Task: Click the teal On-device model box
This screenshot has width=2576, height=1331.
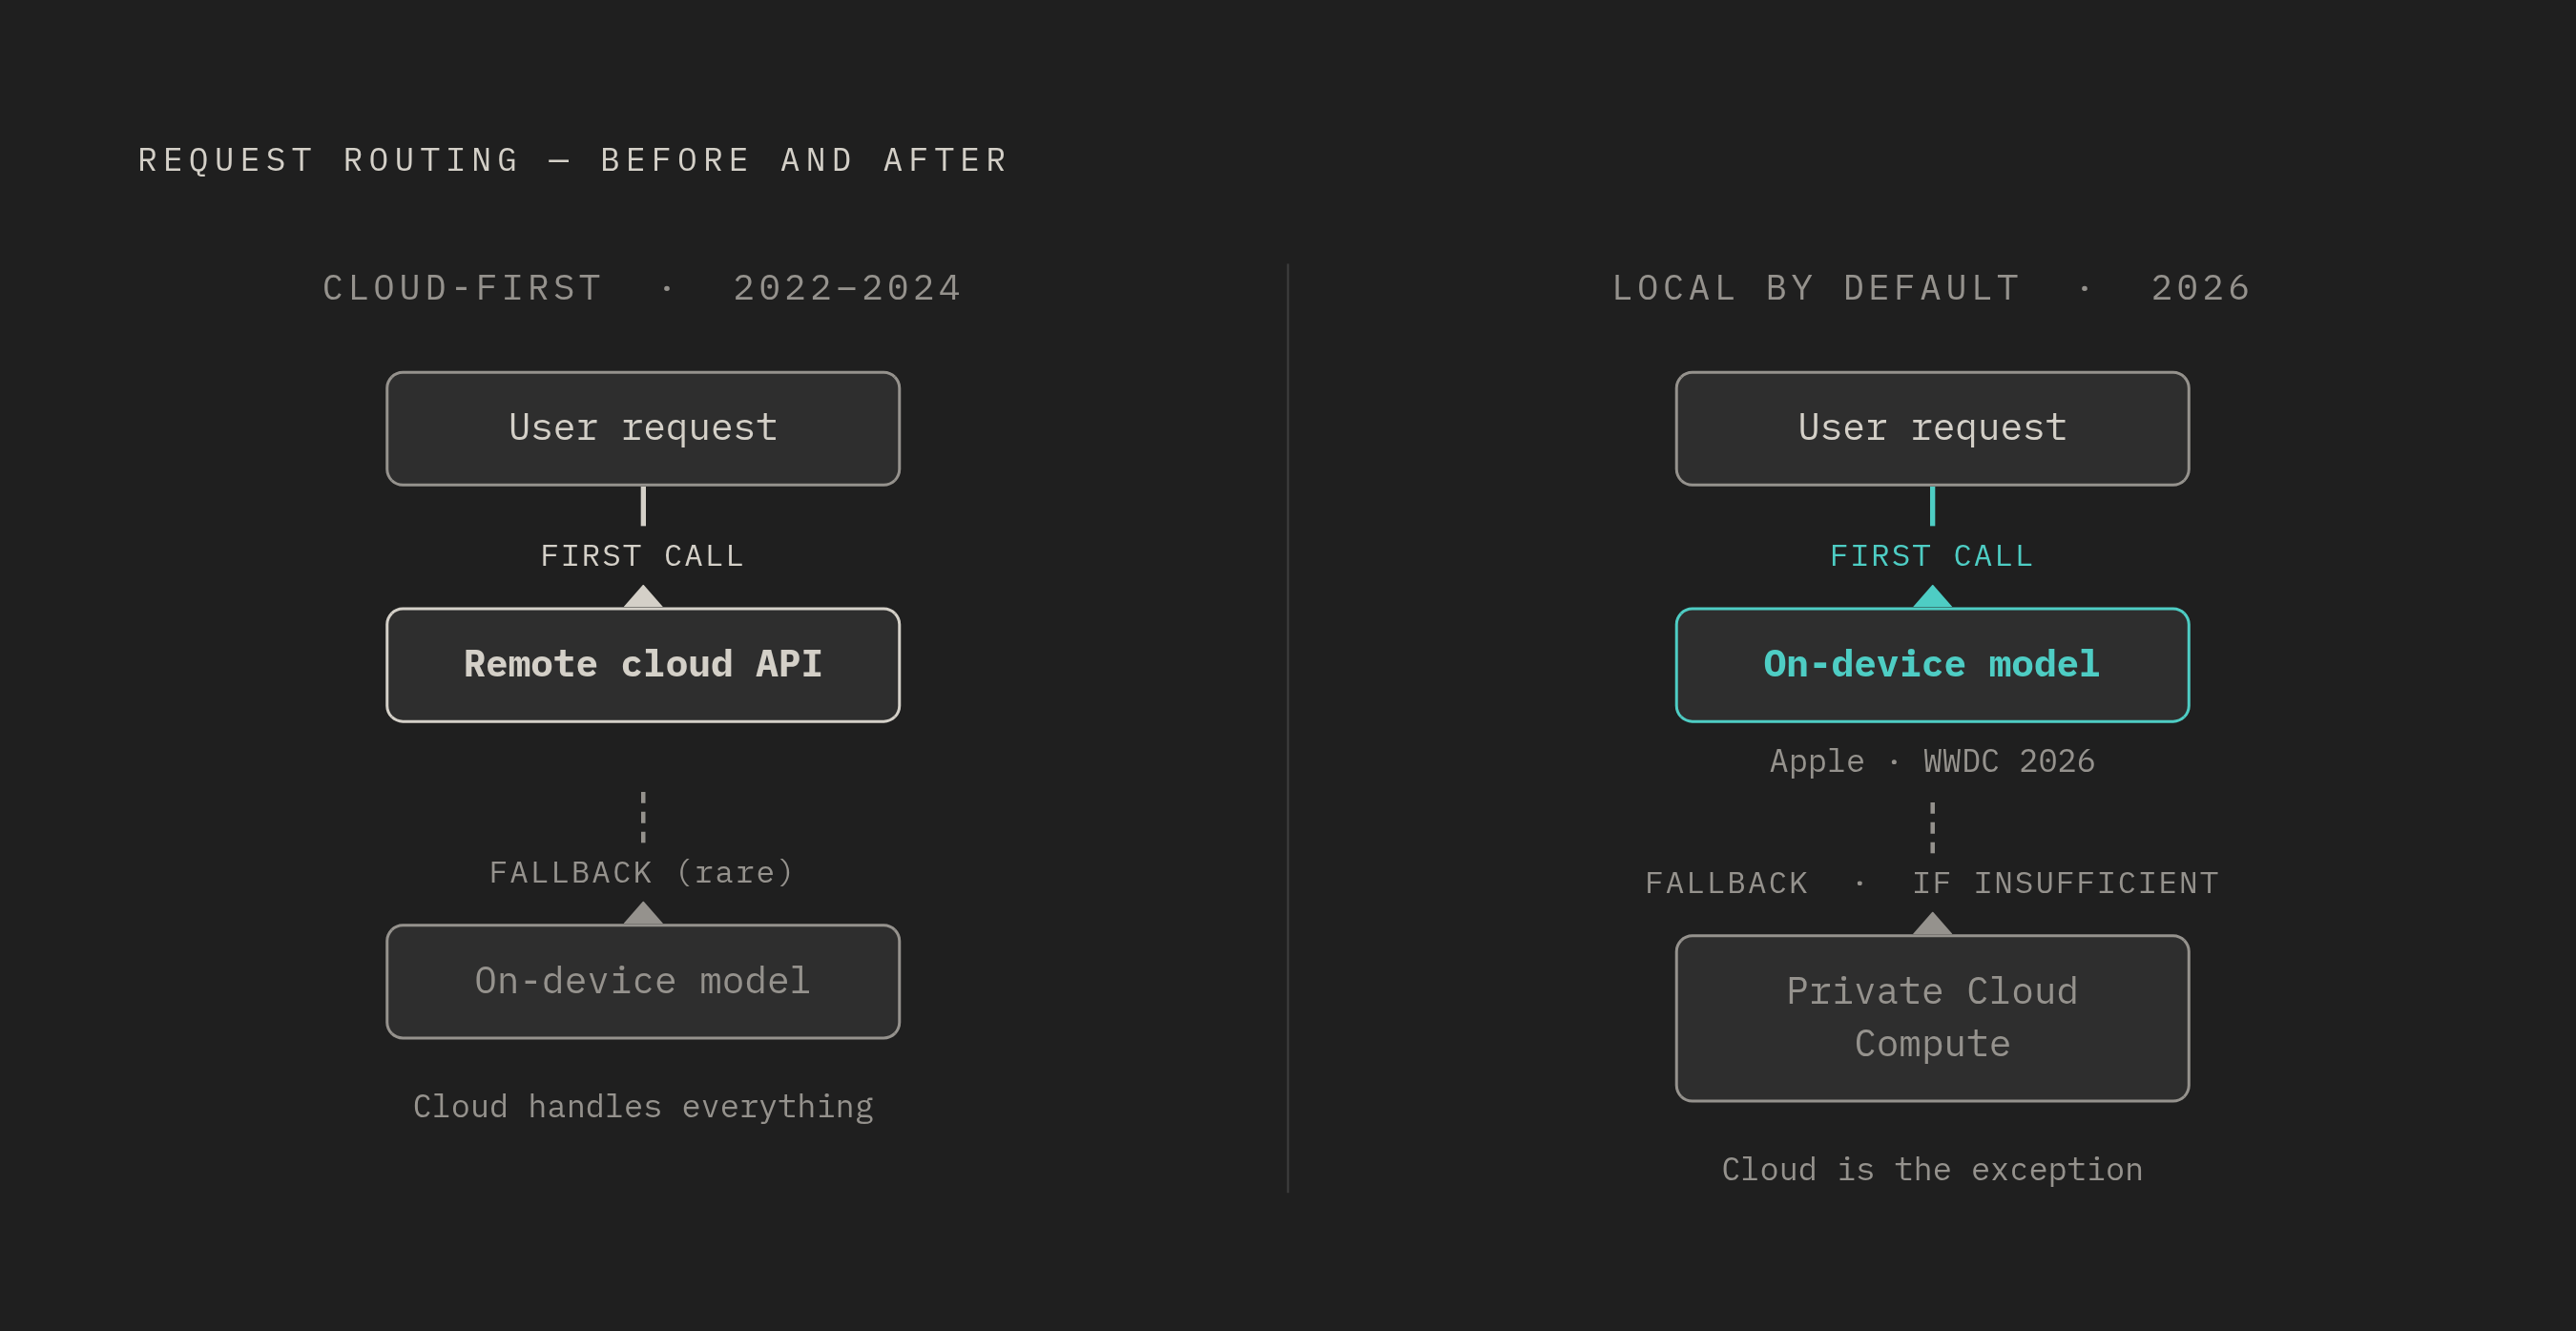Action: click(1932, 664)
